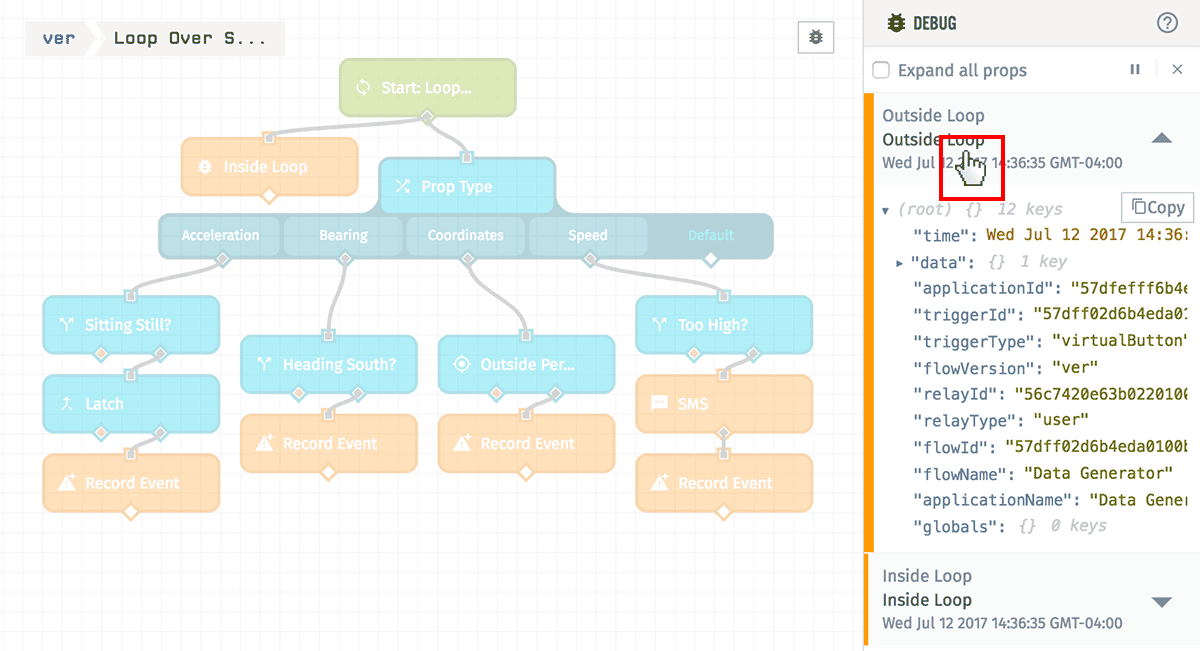The image size is (1200, 651).
Task: Click event icon on Record Event under Outside Per...
Action: [x=462, y=443]
